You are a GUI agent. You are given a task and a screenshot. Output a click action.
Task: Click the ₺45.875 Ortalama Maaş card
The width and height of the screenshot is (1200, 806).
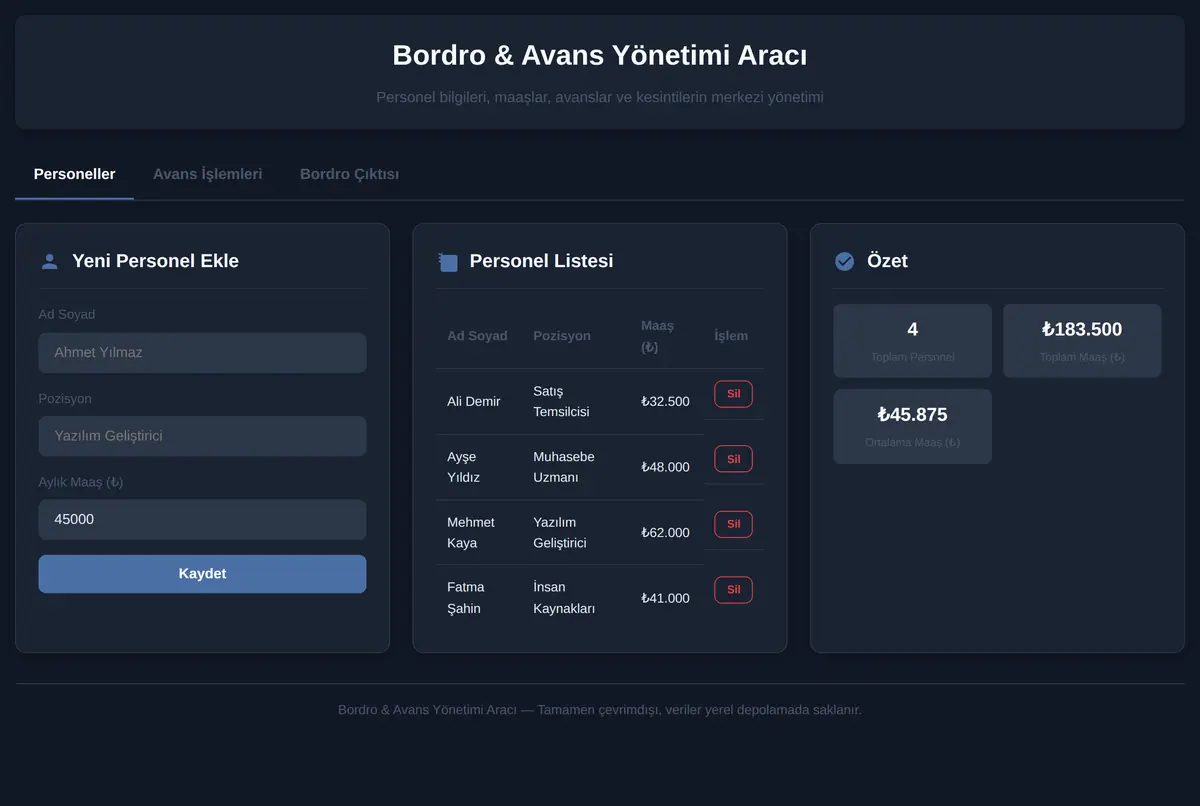pos(912,426)
